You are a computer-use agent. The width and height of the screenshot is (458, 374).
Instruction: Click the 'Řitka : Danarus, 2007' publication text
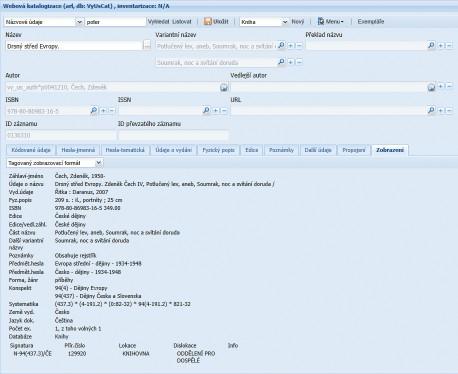81,192
